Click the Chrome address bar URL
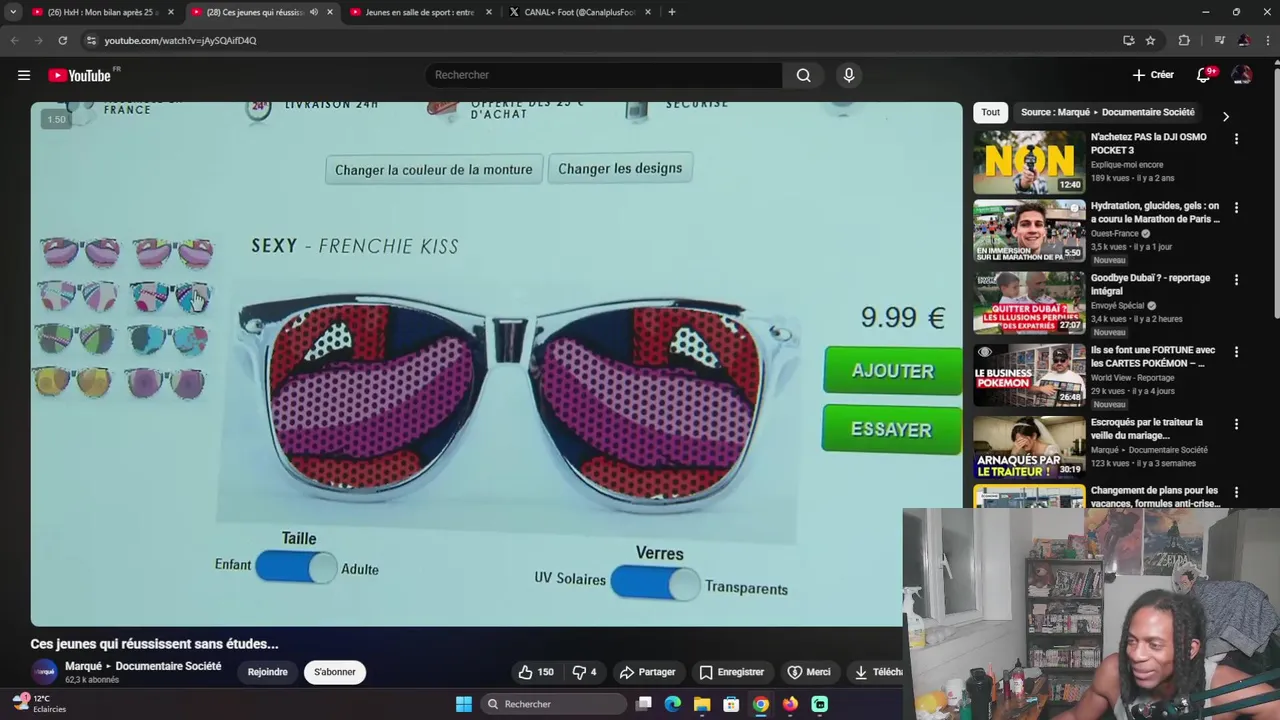Screen dimensions: 1280x720 tap(180, 40)
